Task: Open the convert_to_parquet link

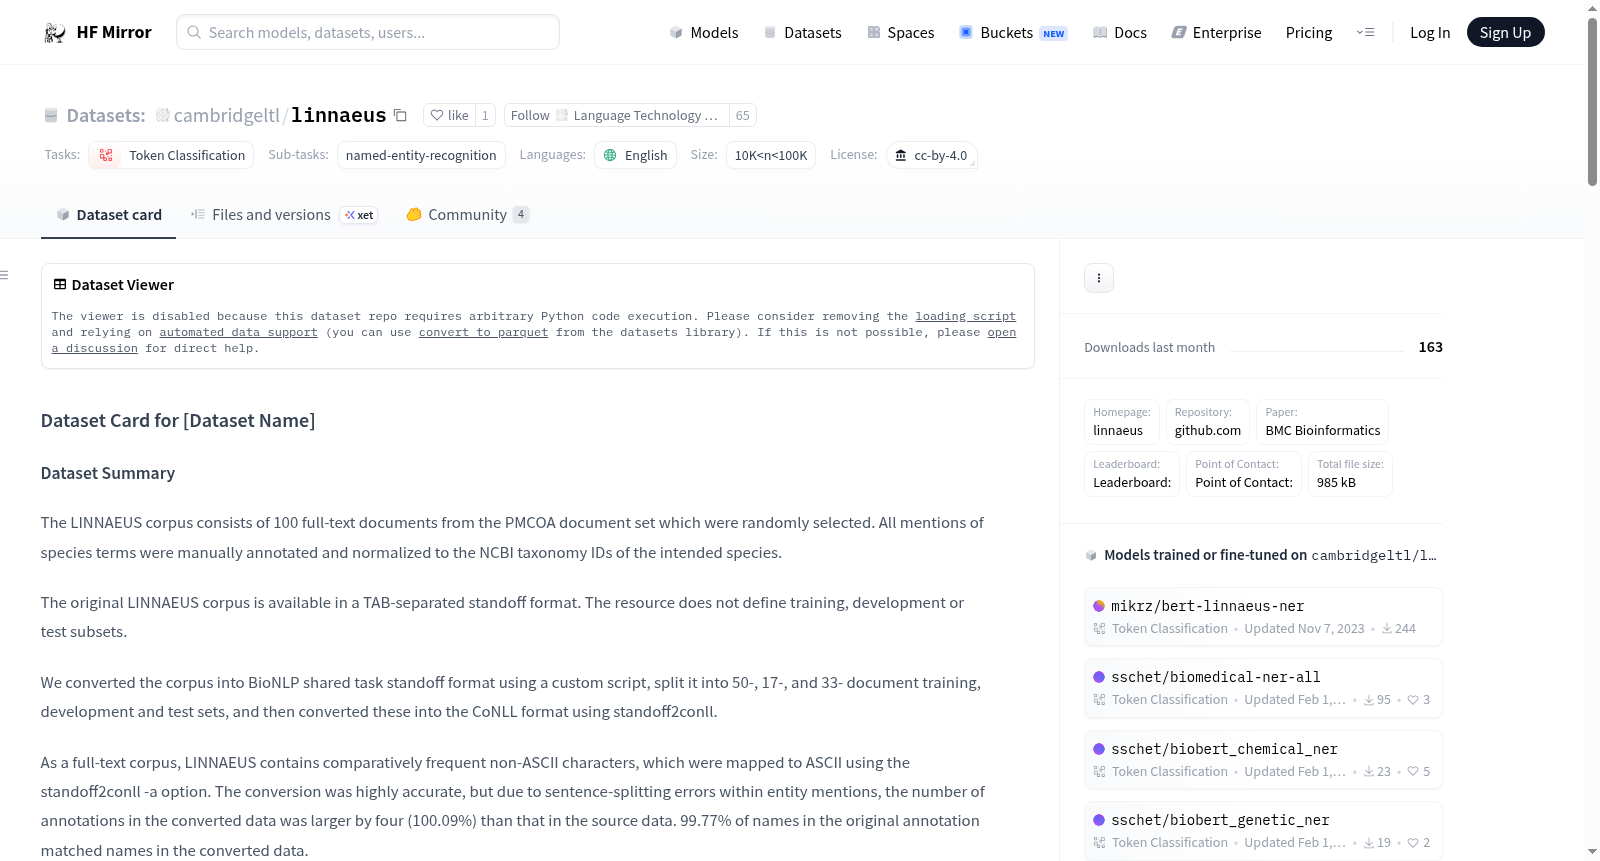Action: (483, 332)
